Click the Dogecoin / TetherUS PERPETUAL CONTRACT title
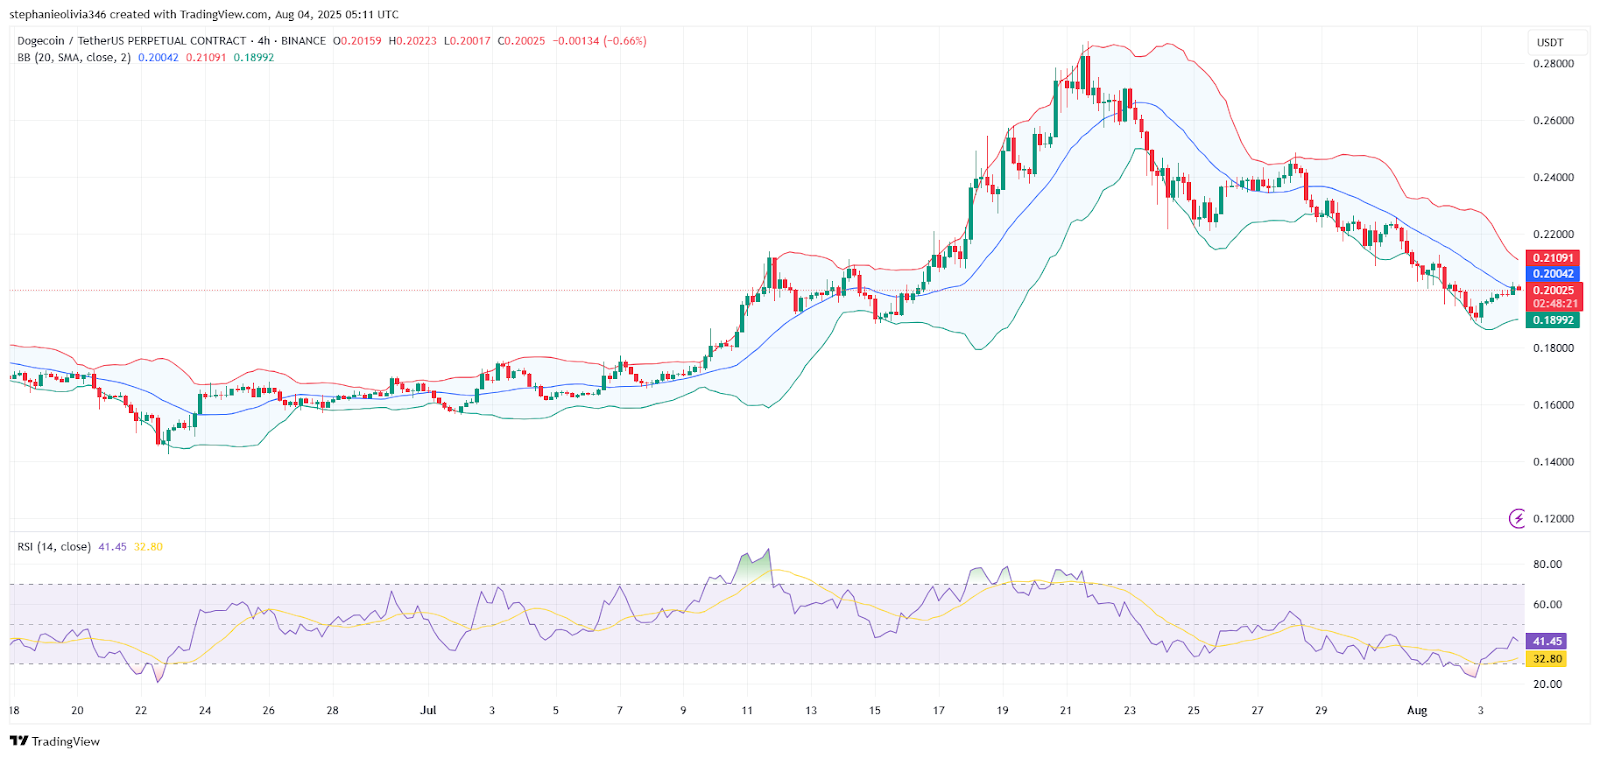 click(131, 41)
